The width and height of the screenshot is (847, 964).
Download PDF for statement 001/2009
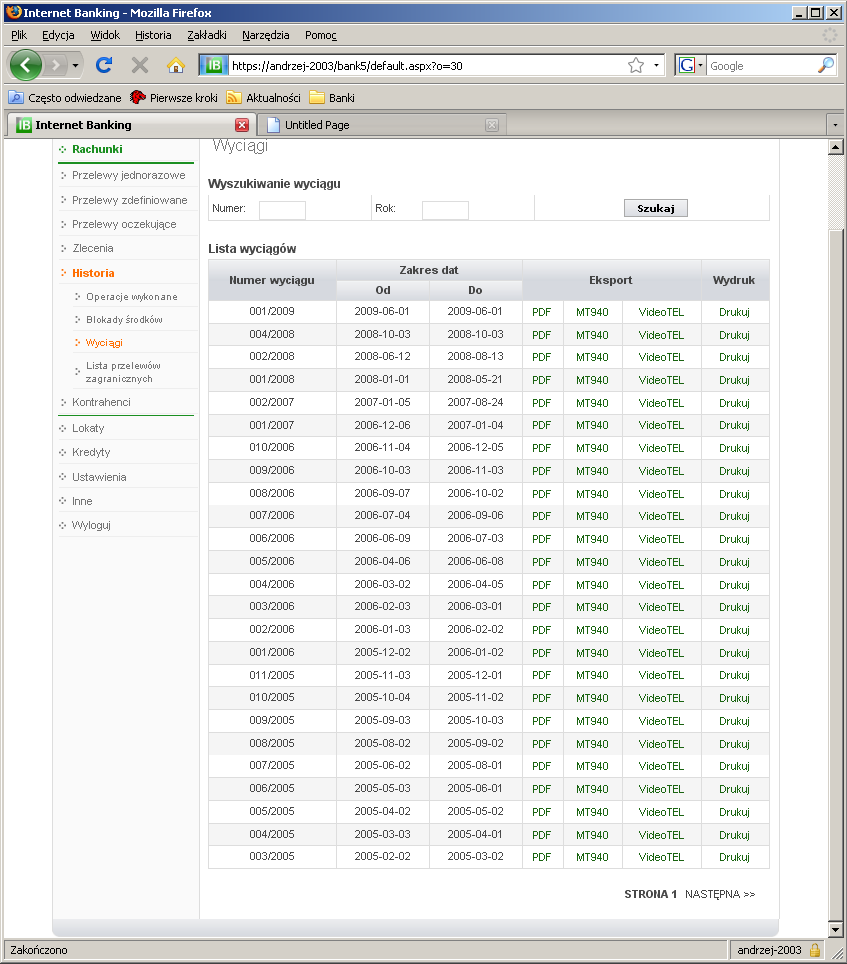[x=542, y=312]
